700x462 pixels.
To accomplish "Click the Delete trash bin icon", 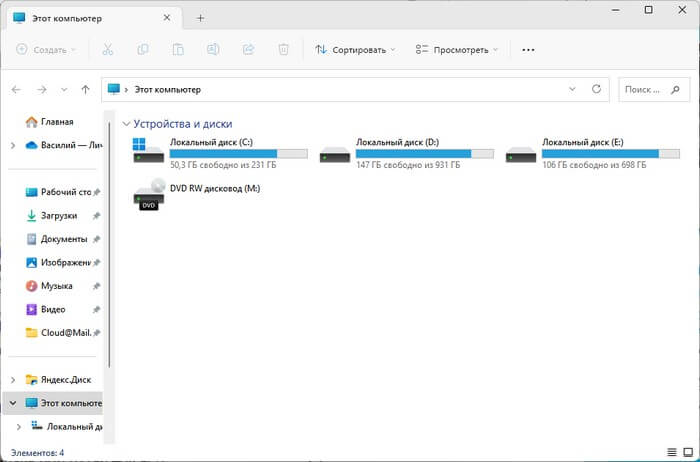I will pos(283,49).
